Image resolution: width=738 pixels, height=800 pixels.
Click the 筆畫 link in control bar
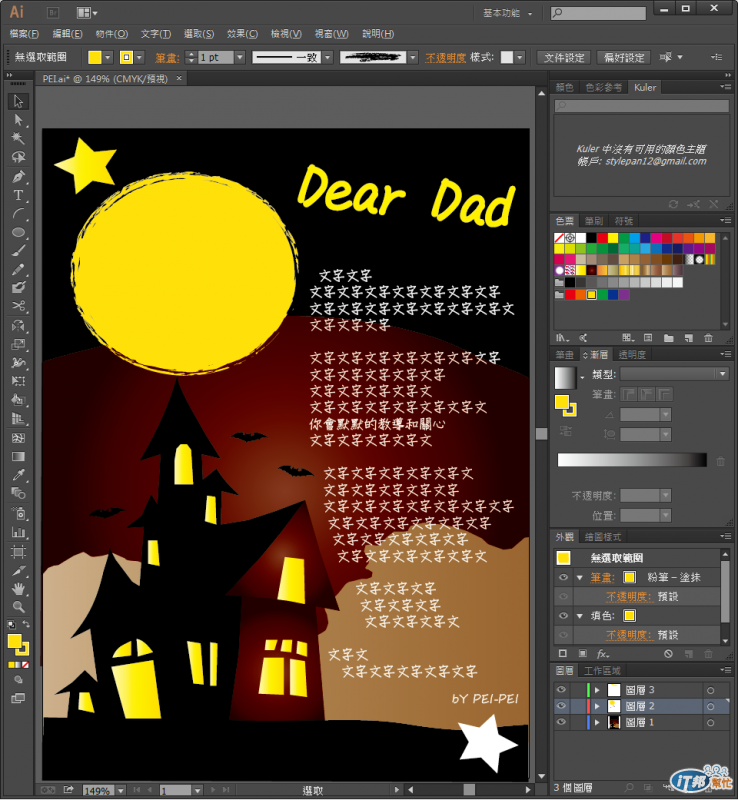coord(167,58)
